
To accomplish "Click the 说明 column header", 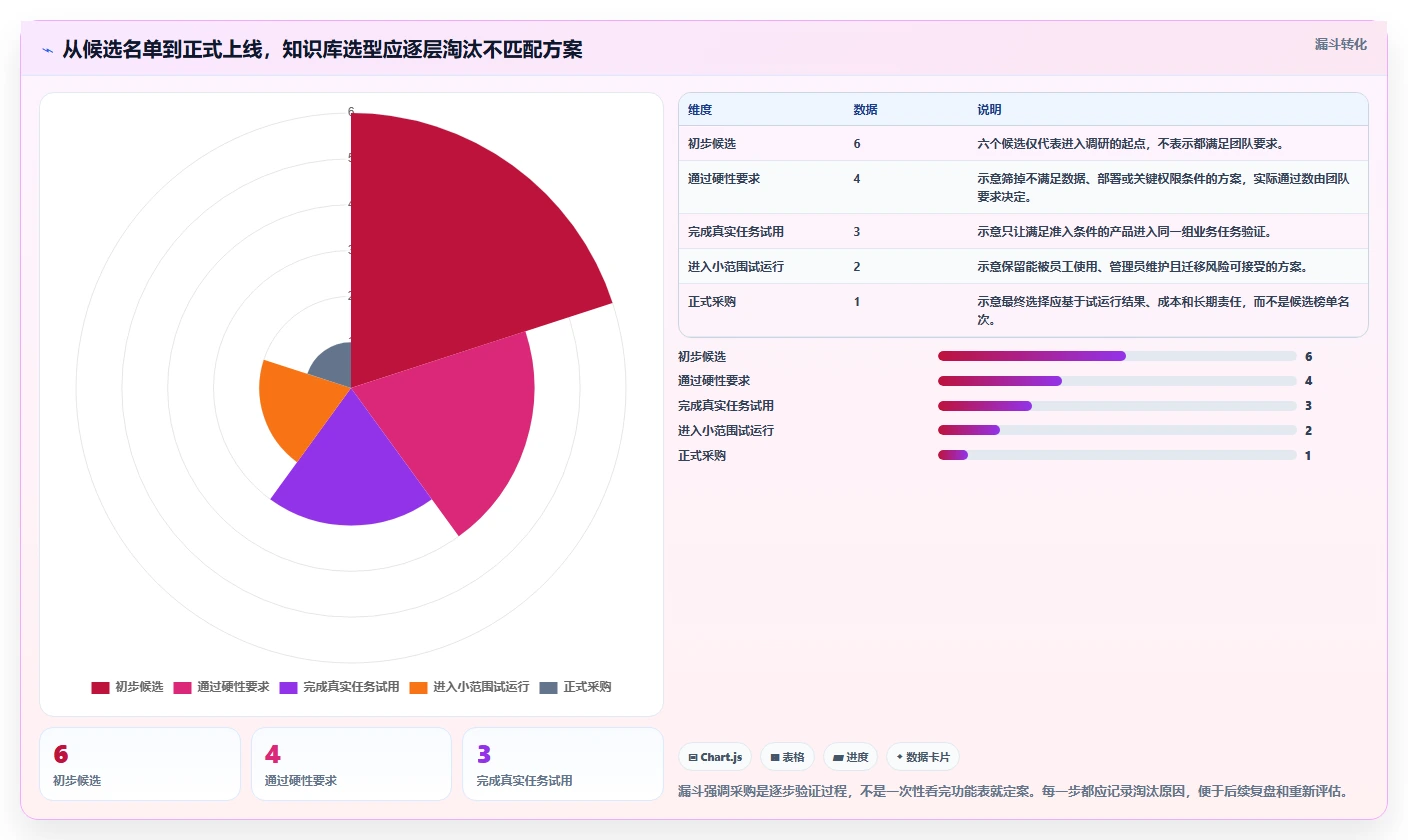I will [x=990, y=110].
